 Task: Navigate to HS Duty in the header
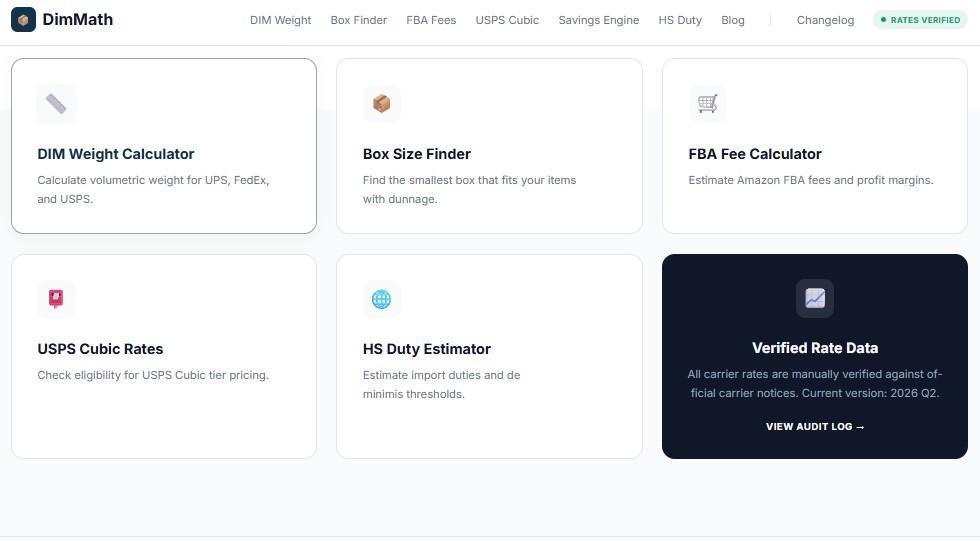pos(680,20)
